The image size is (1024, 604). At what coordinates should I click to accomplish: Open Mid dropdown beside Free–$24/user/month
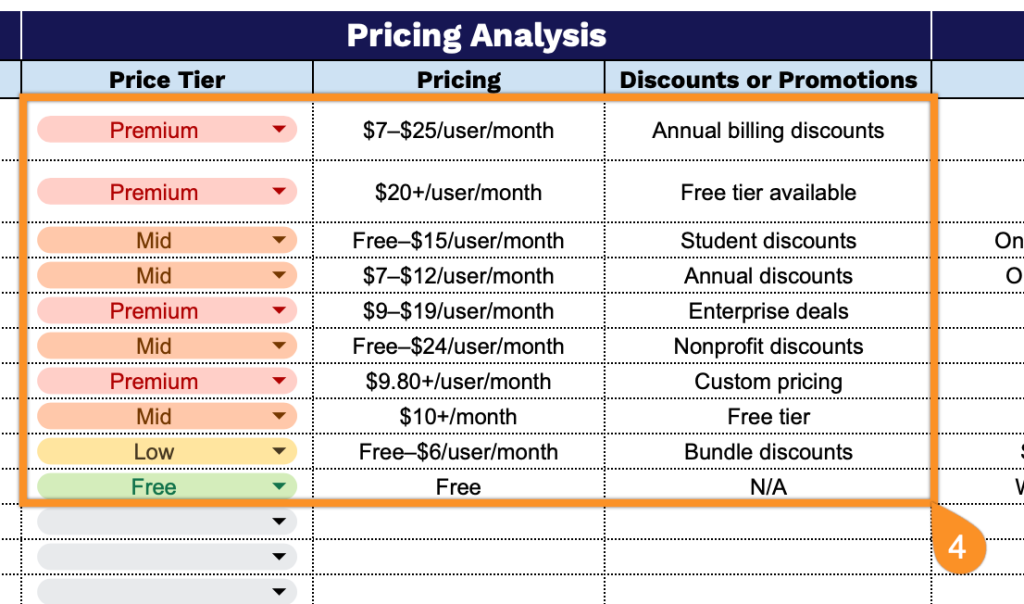pyautogui.click(x=279, y=346)
